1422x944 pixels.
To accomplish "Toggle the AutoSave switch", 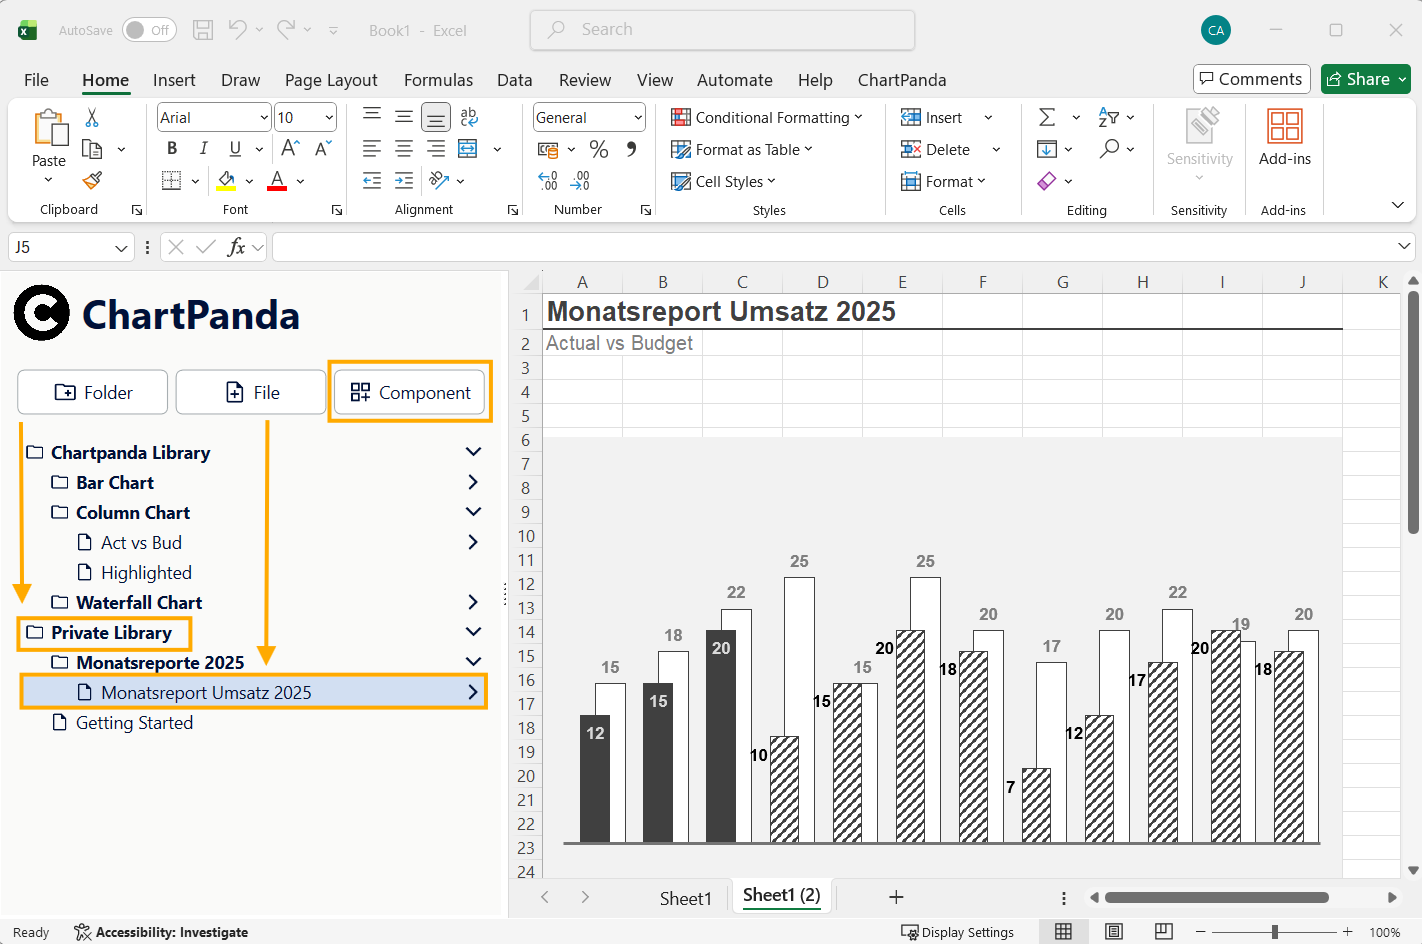I will point(149,30).
